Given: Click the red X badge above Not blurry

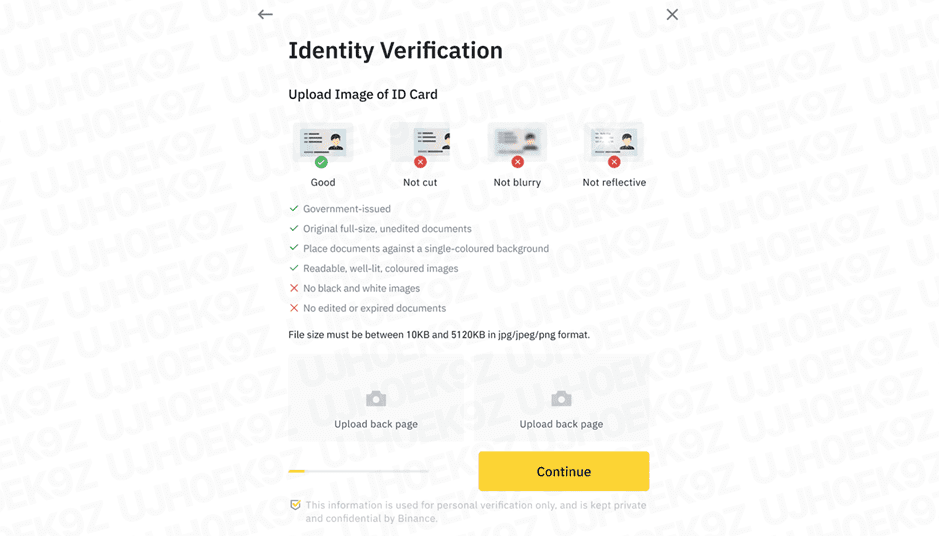Looking at the screenshot, I should tap(517, 162).
